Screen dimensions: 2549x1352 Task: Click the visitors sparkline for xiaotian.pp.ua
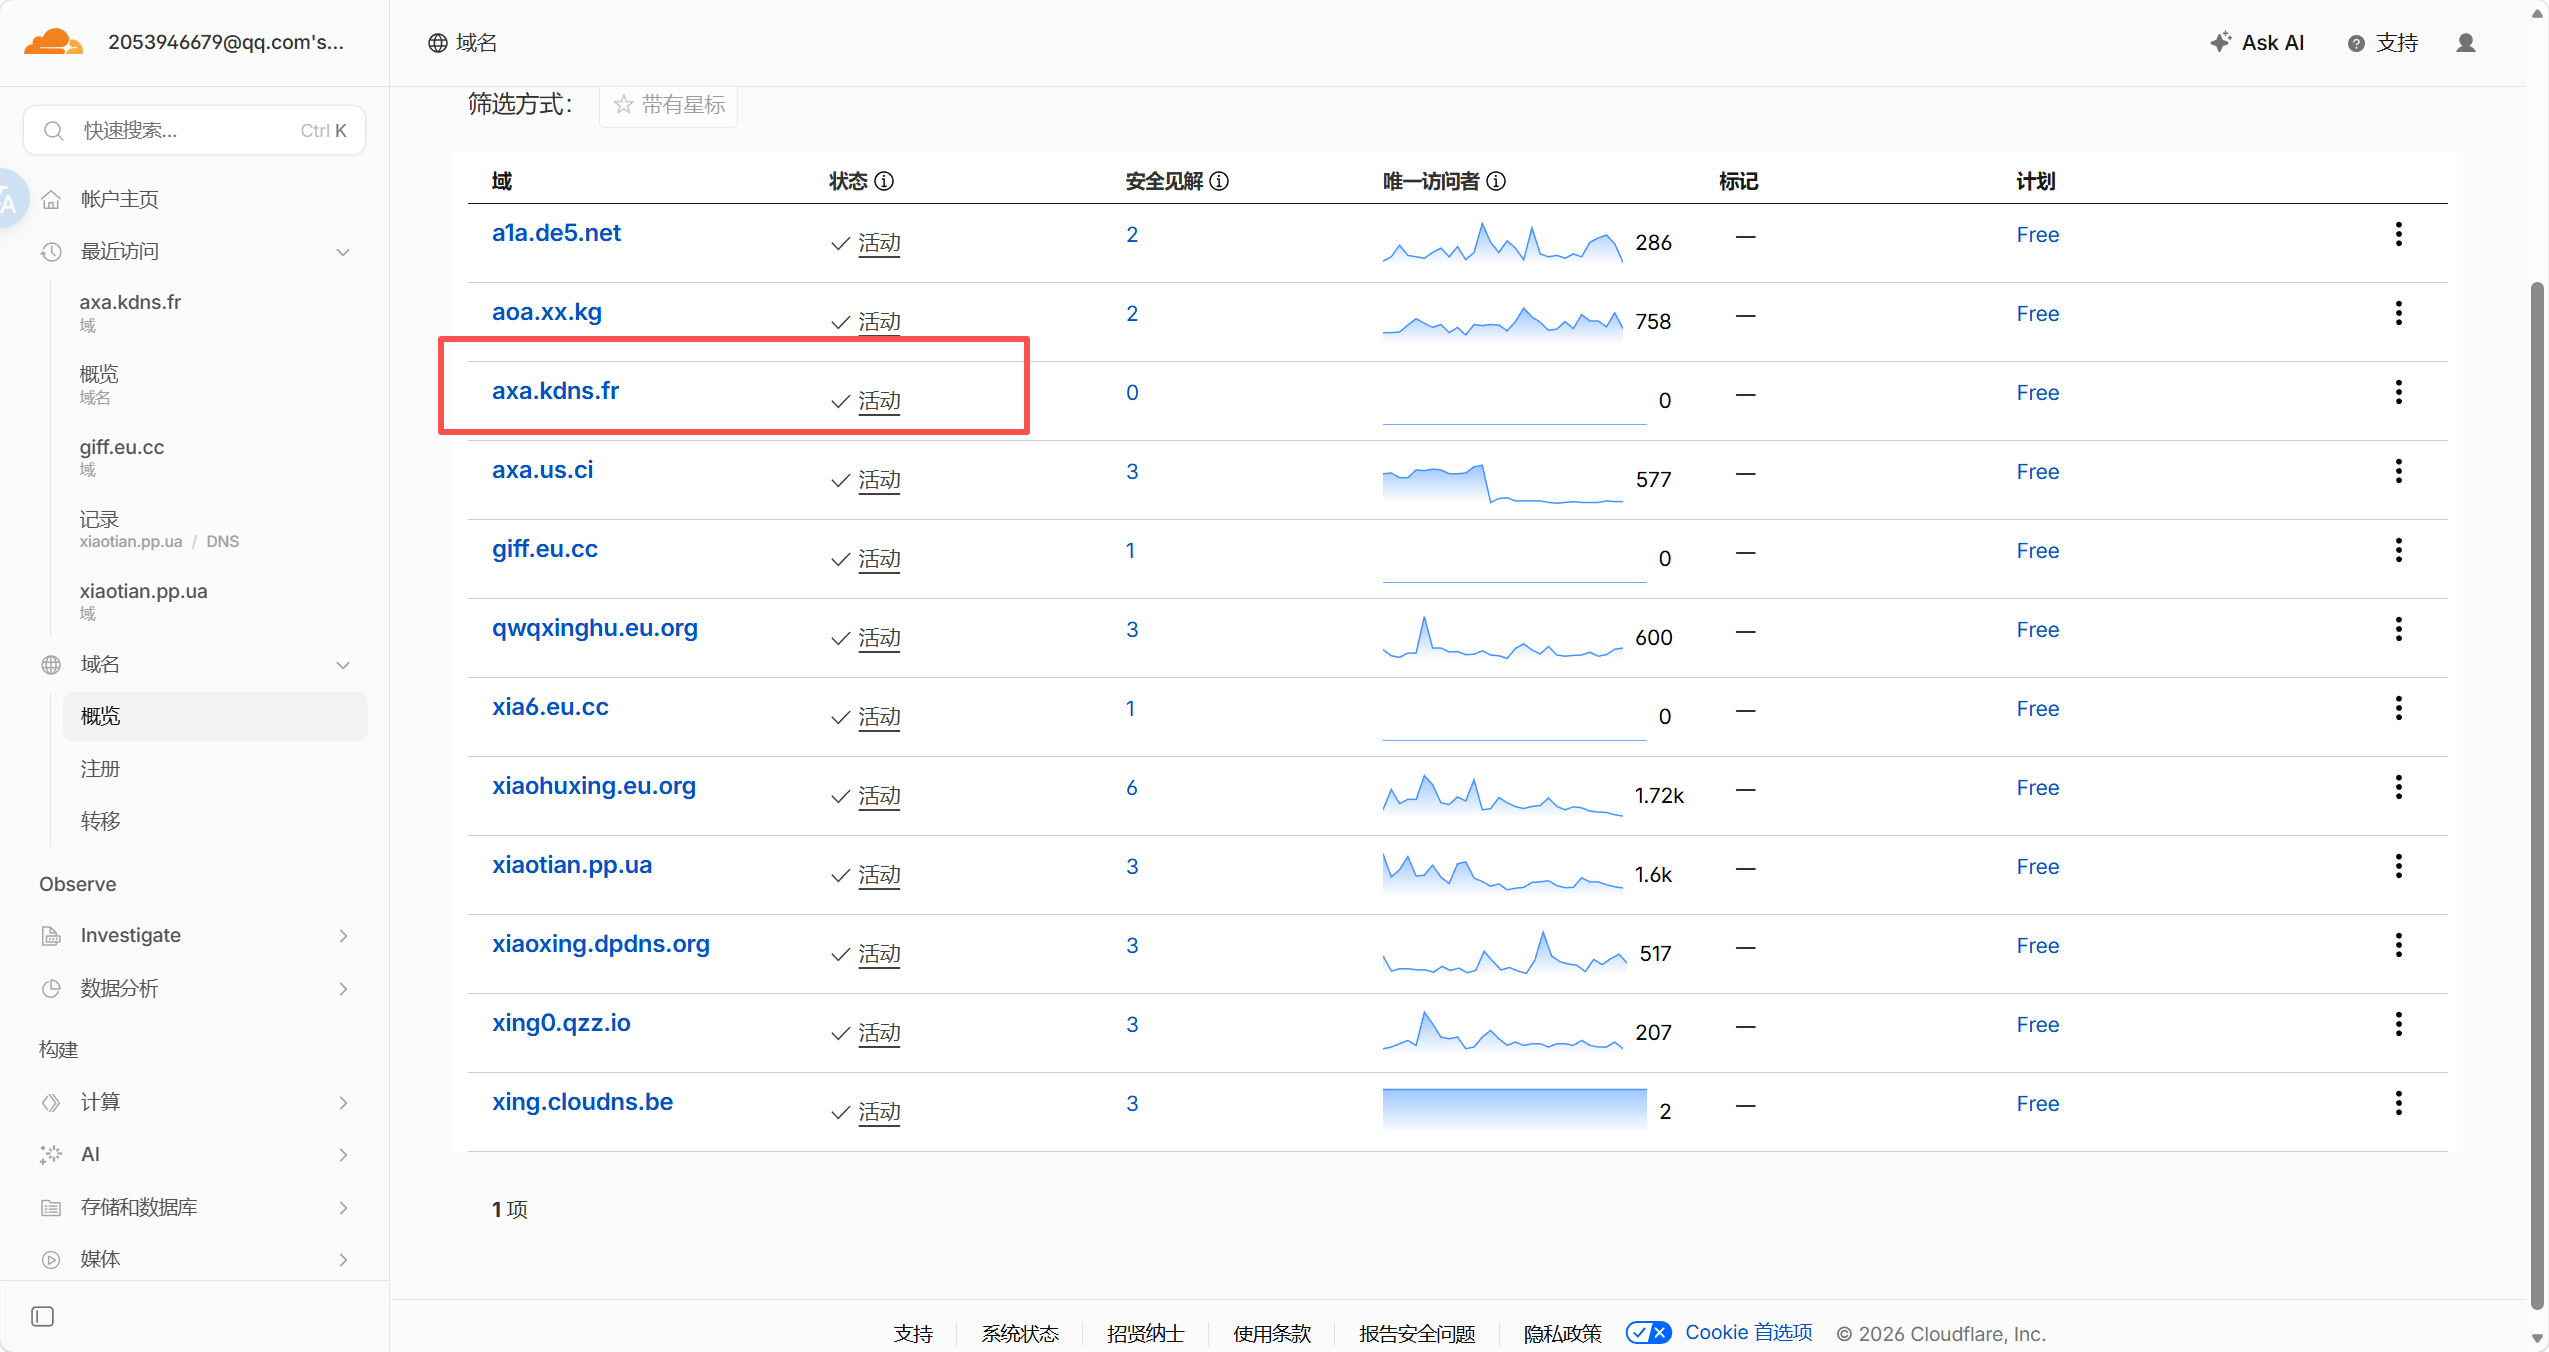click(x=1502, y=872)
